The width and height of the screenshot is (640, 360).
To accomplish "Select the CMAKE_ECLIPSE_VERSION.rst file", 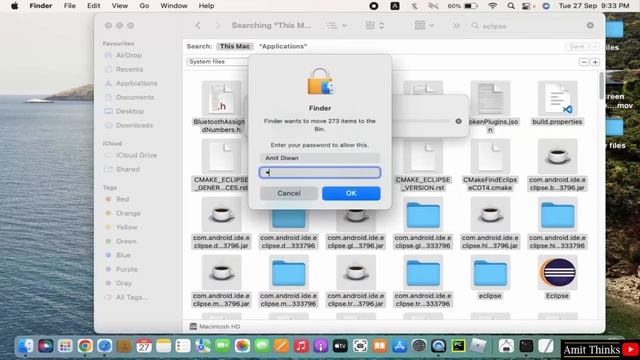I will coord(423,157).
